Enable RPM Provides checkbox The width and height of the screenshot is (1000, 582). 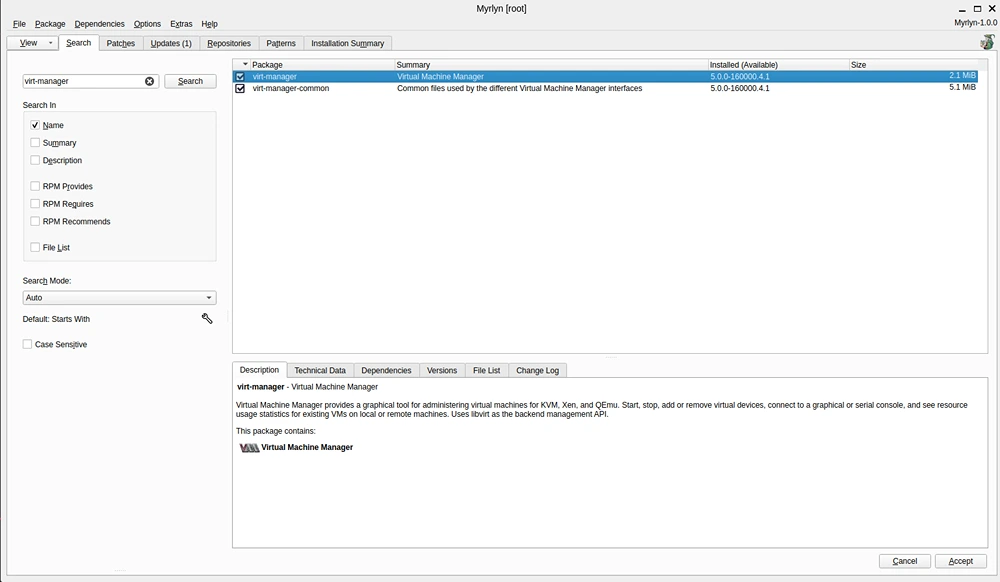35,186
